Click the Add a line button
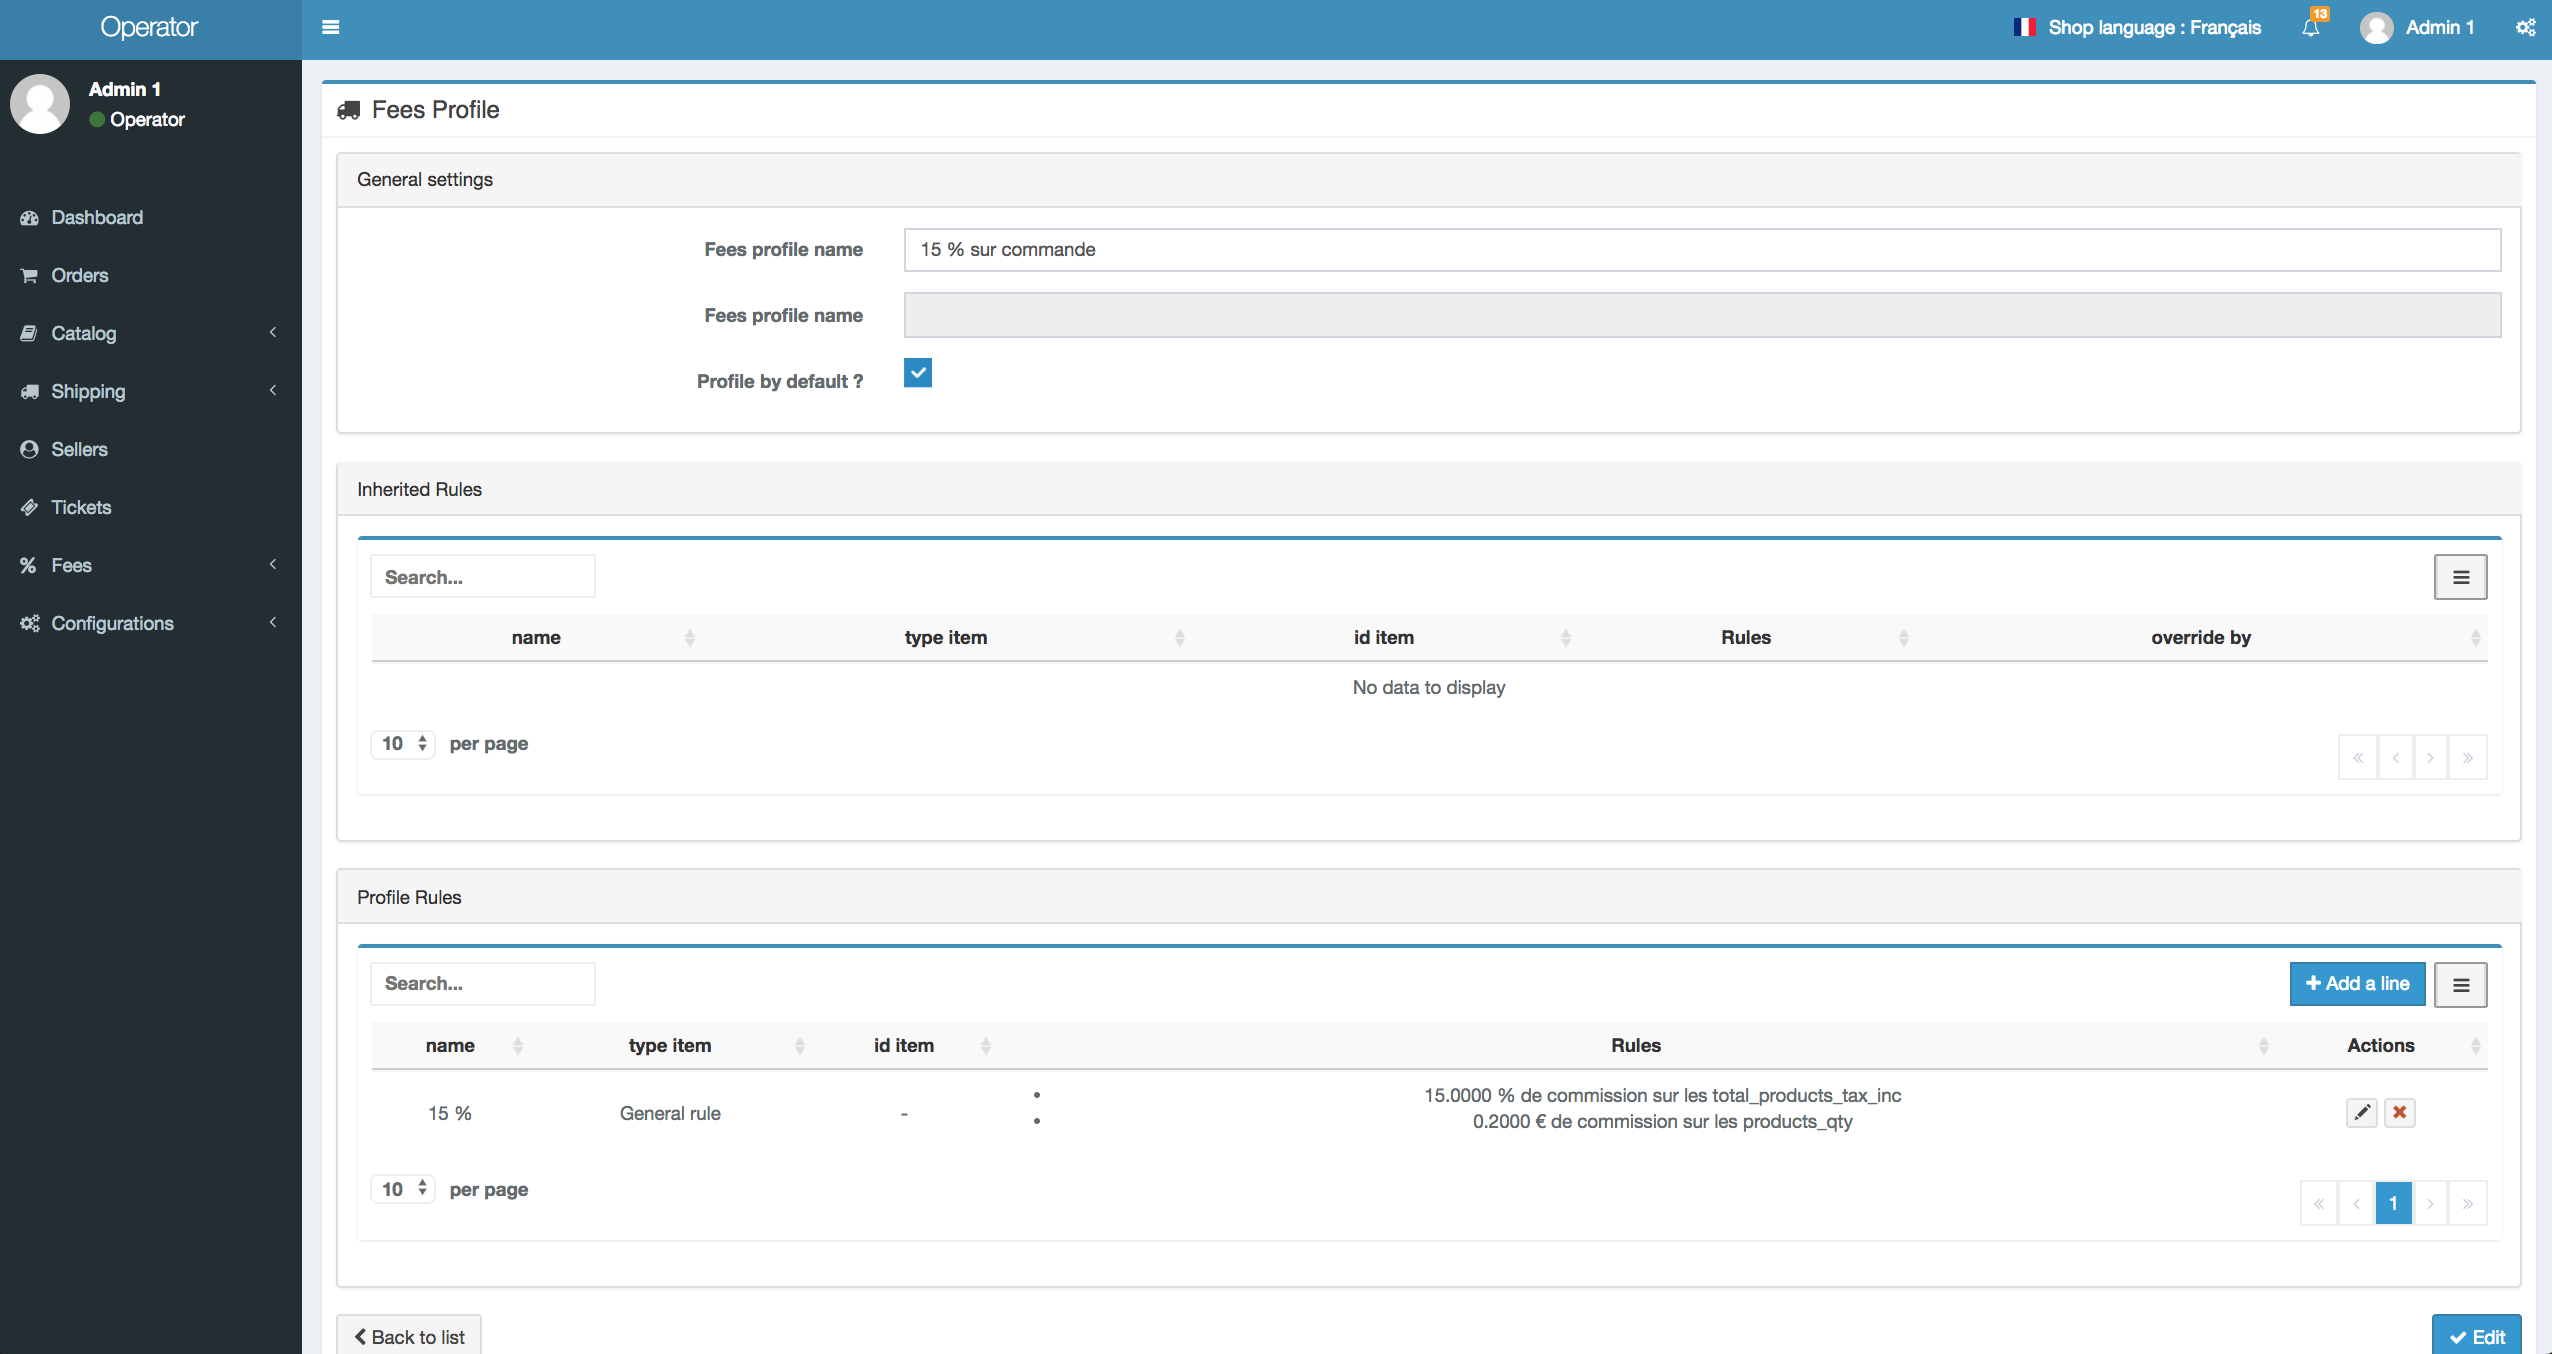 2357,983
